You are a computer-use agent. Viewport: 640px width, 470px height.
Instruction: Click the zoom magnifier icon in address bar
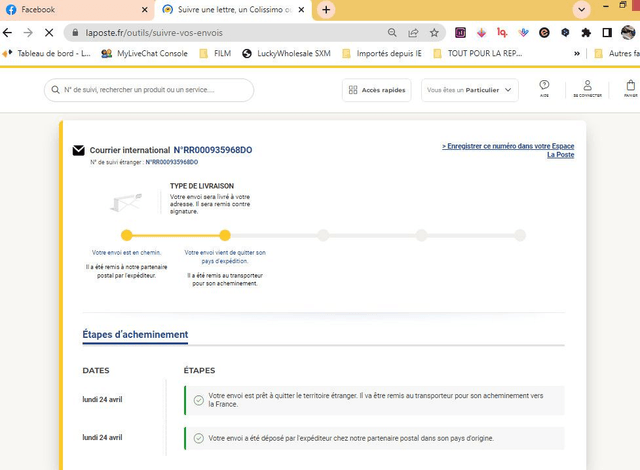tap(392, 32)
